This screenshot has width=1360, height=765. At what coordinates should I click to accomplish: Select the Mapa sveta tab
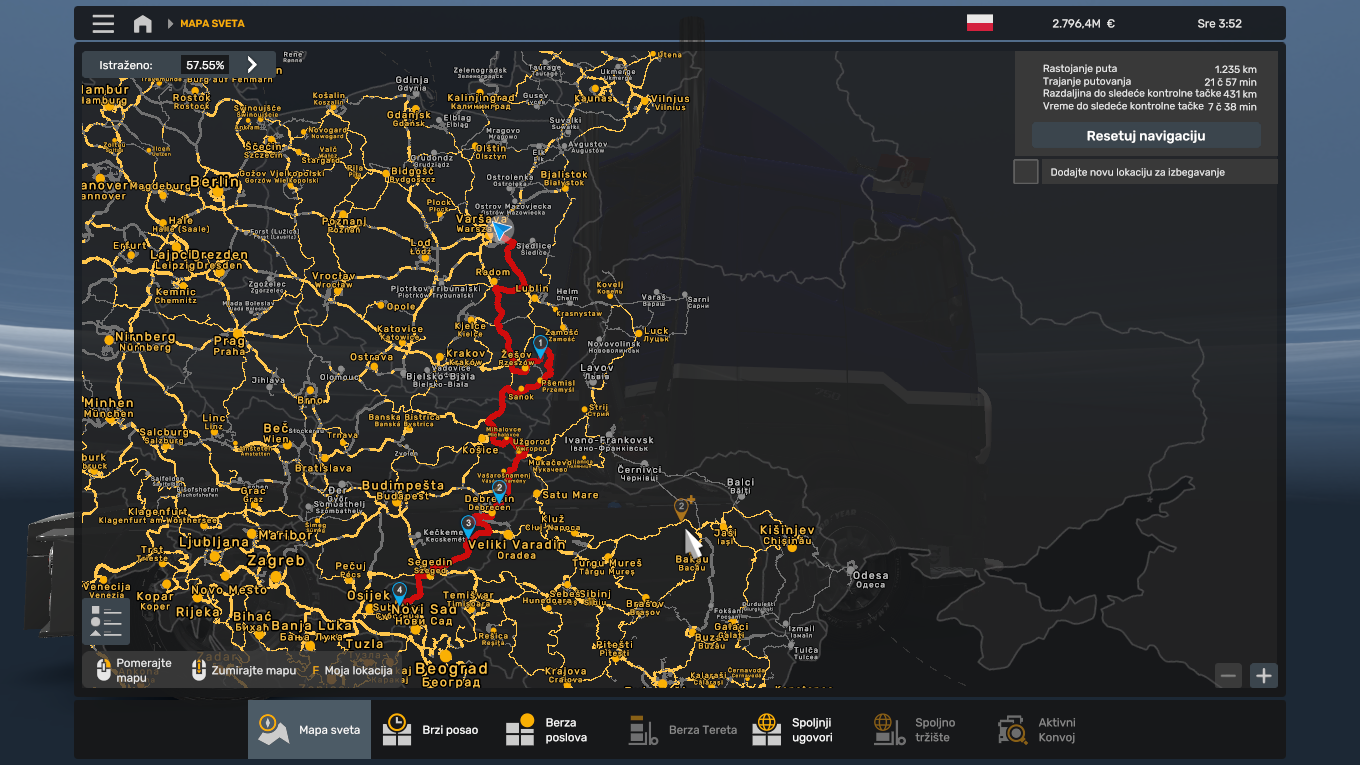(x=309, y=730)
